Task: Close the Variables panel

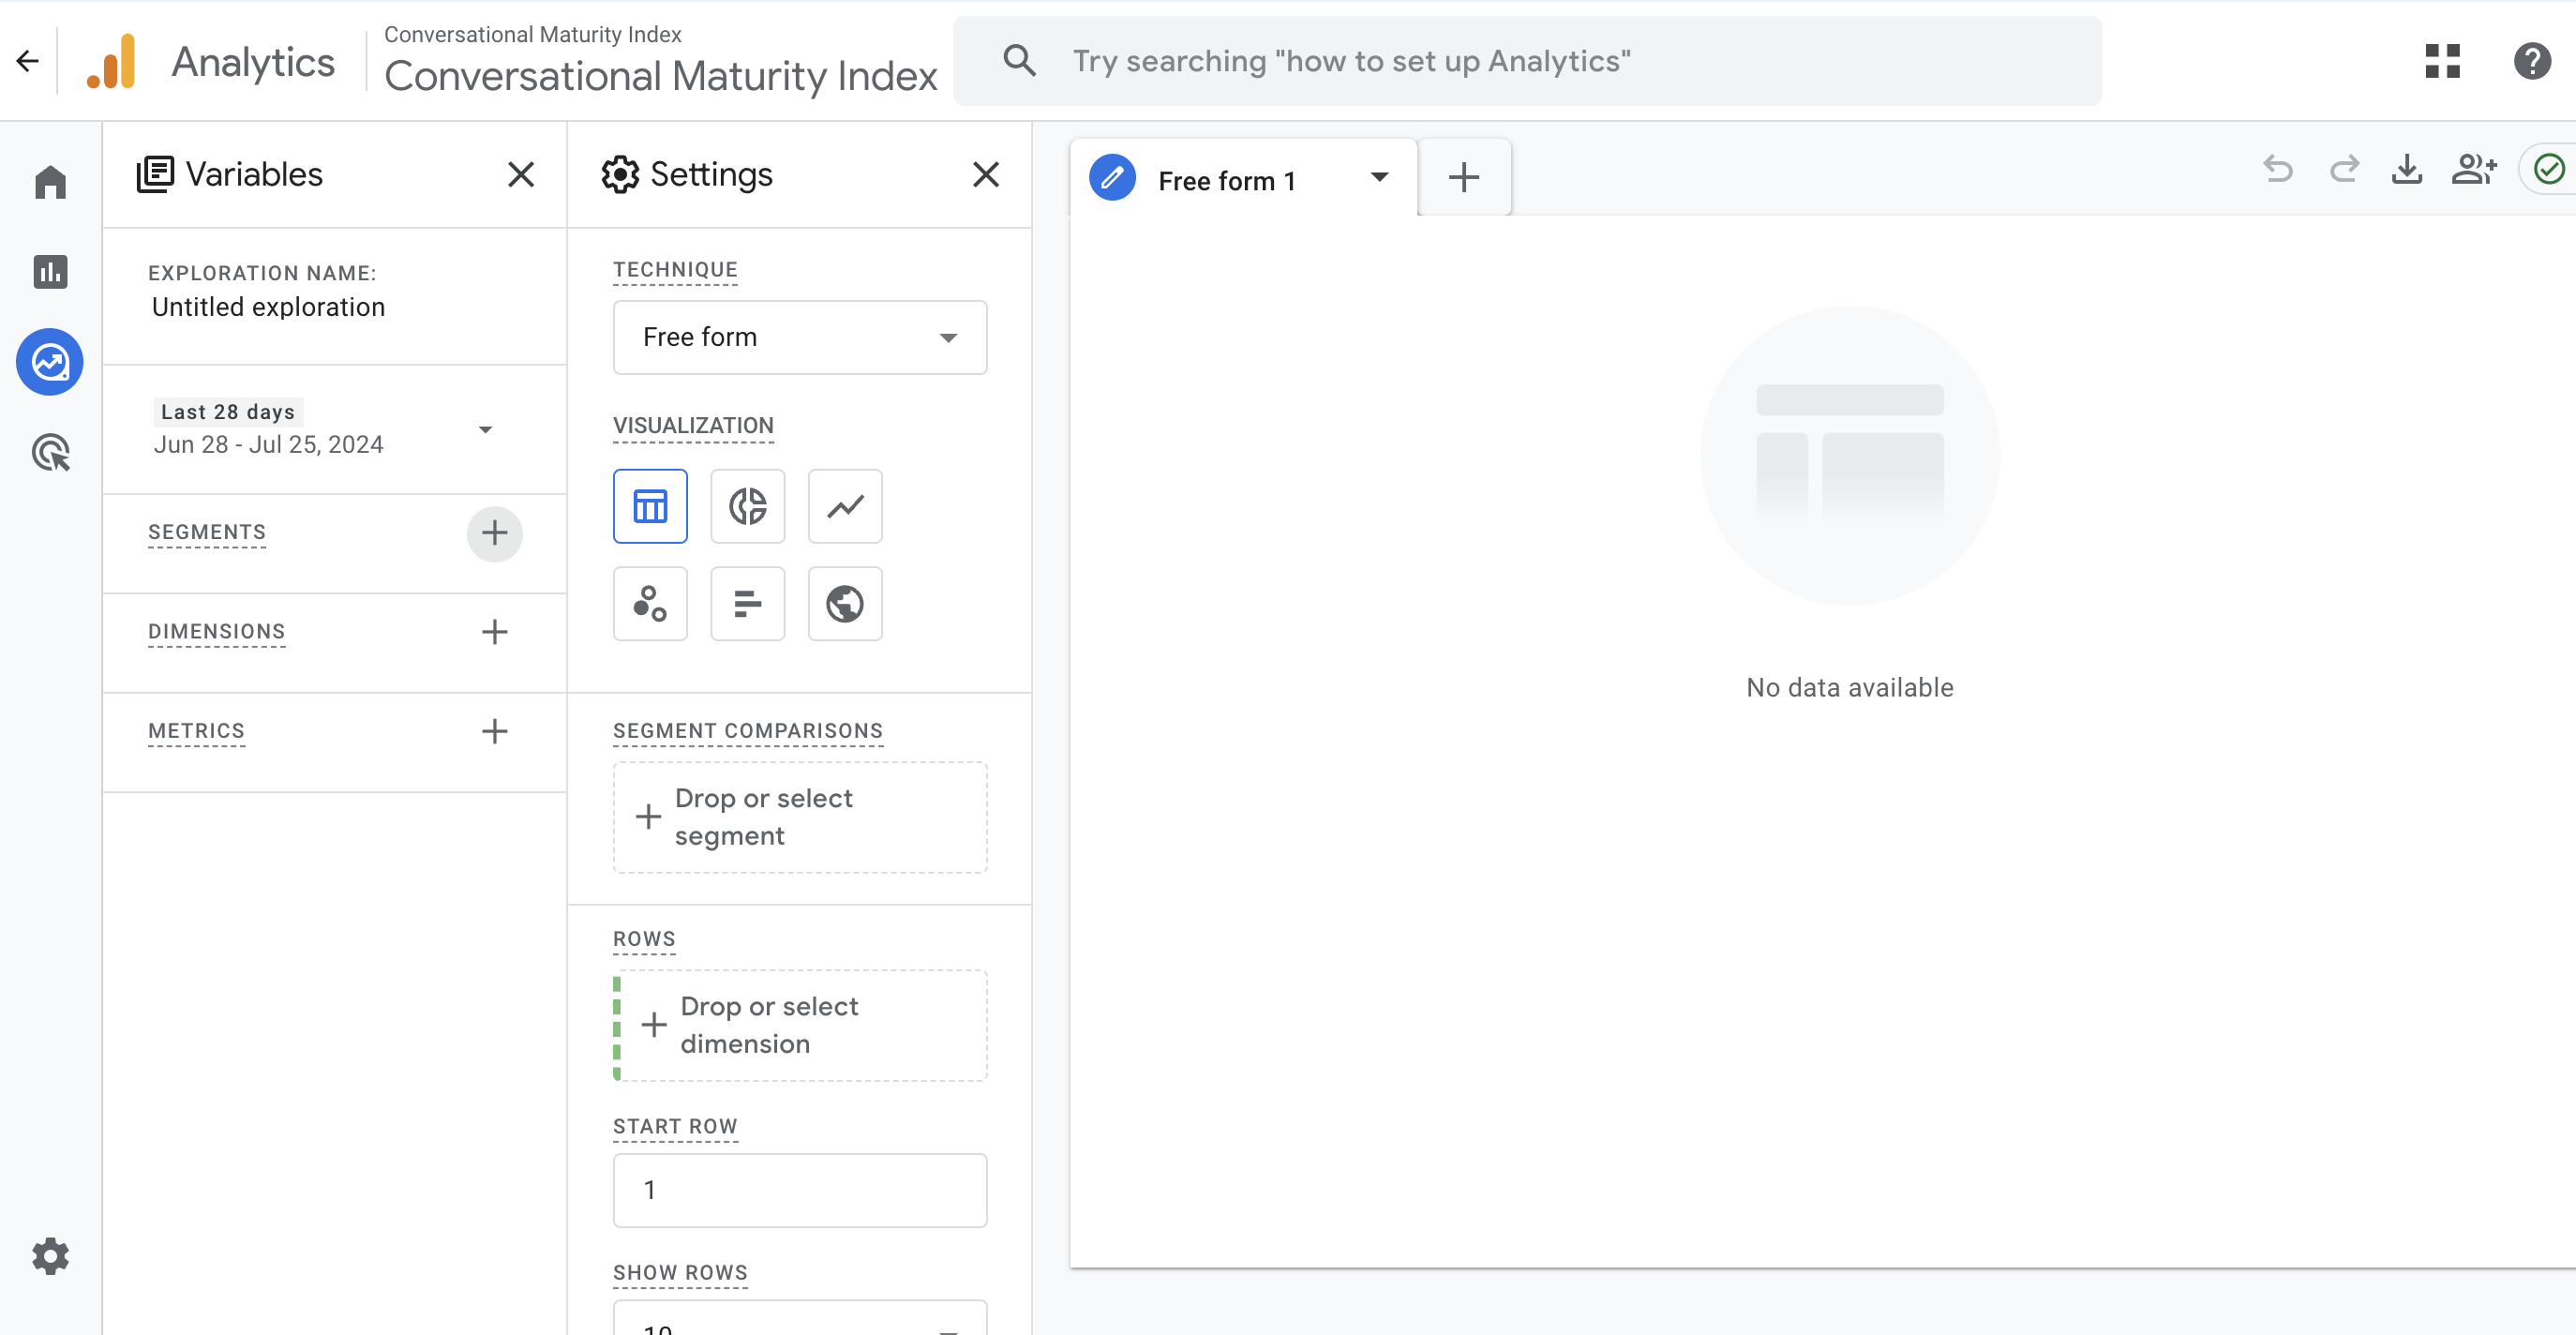Action: point(521,174)
